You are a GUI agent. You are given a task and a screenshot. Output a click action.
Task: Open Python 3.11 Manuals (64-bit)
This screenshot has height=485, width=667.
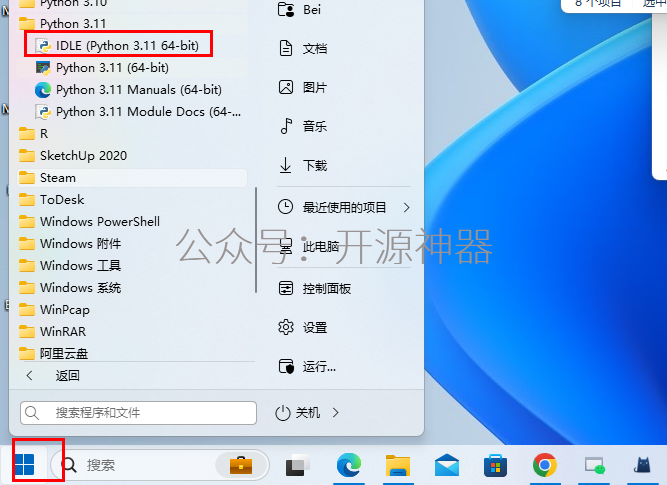pos(128,90)
